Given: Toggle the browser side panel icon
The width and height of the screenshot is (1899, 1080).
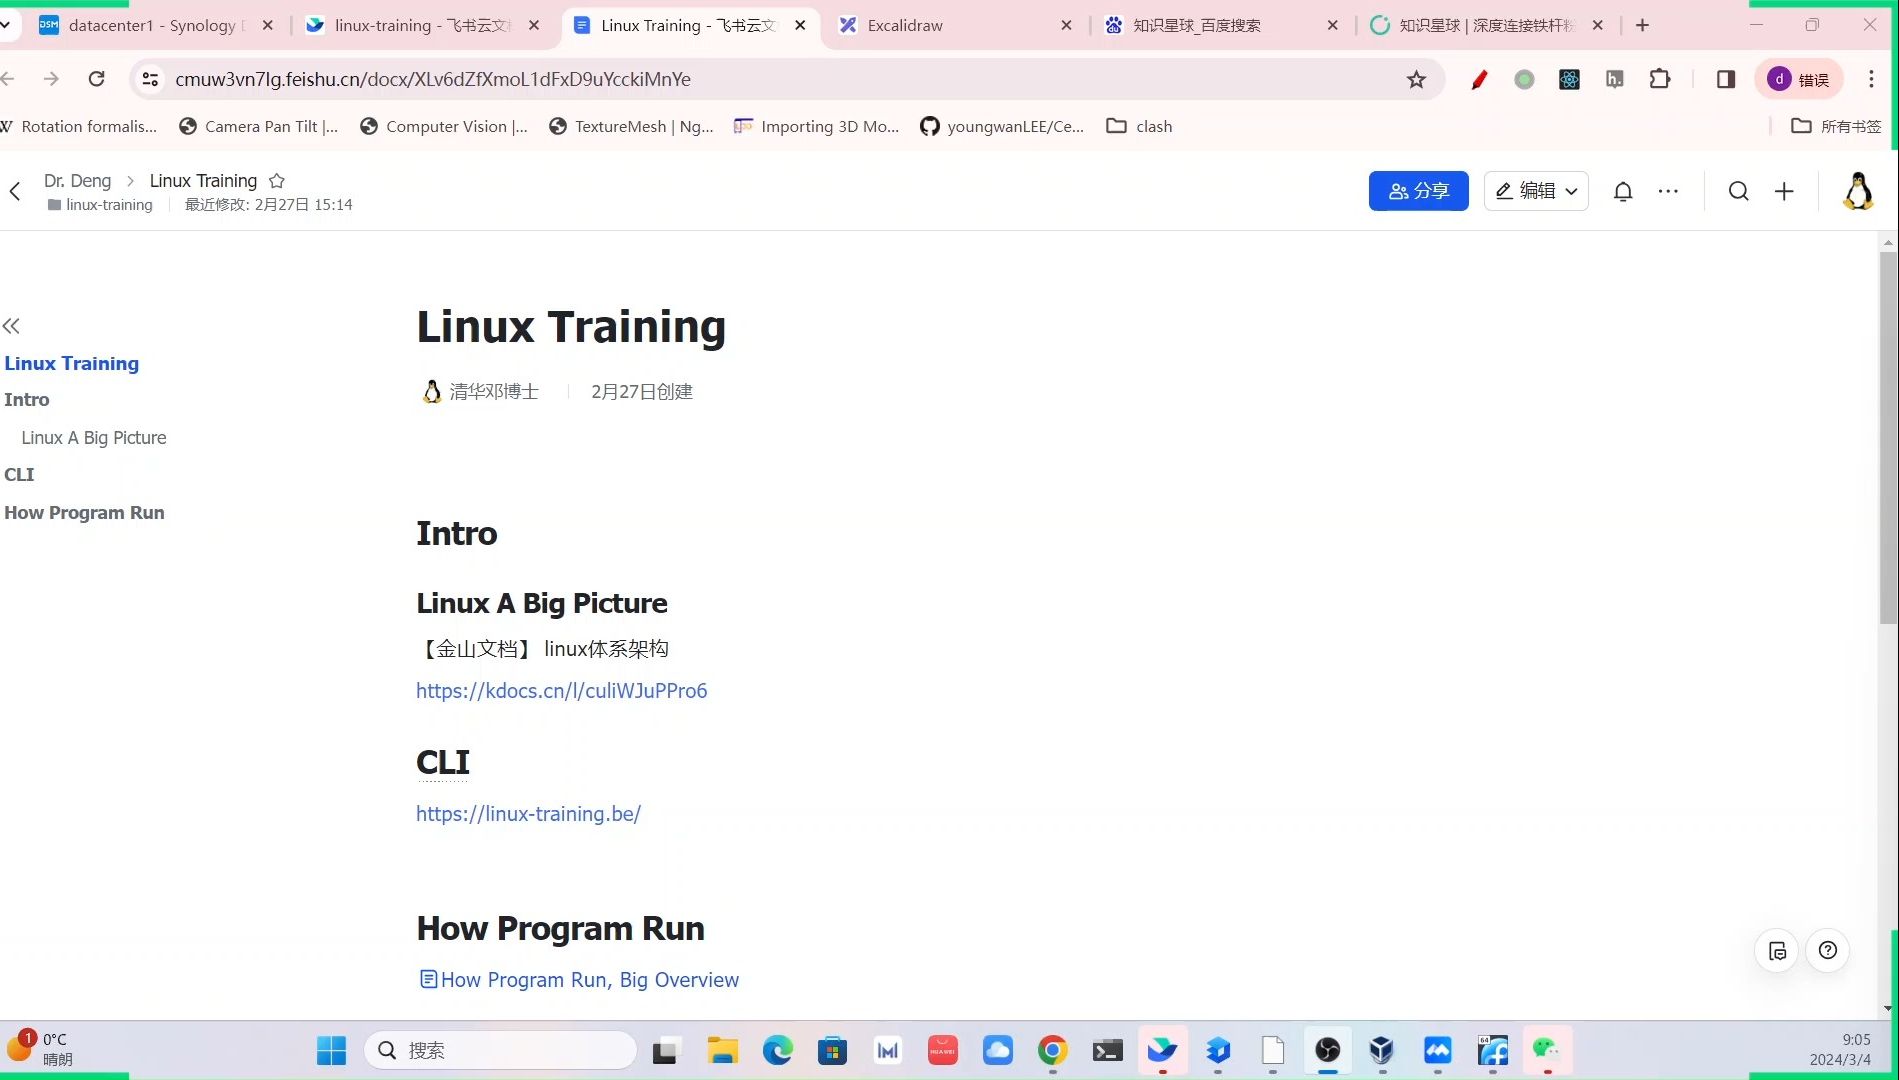Looking at the screenshot, I should click(1725, 79).
